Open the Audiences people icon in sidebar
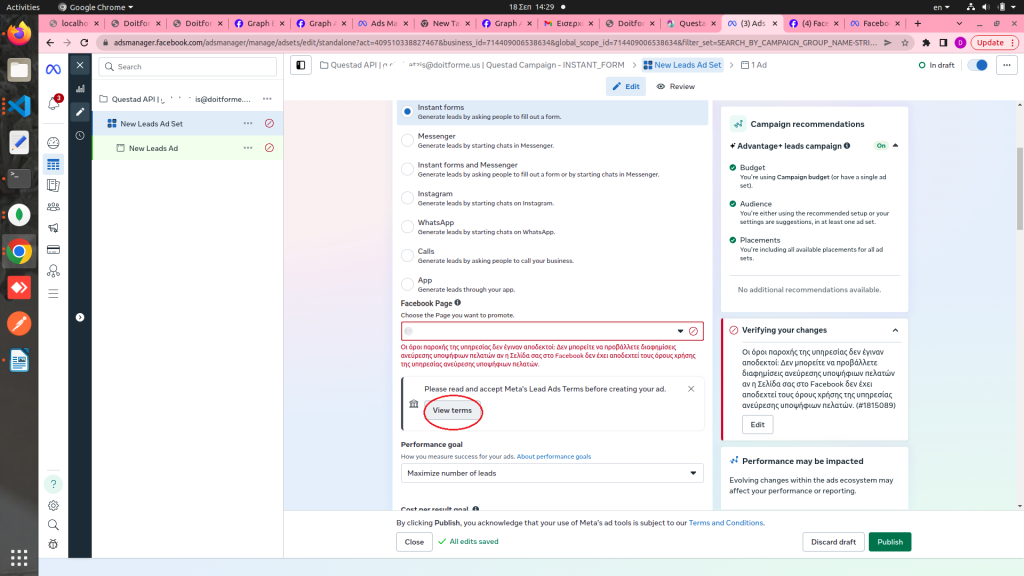This screenshot has width=1024, height=576. [x=53, y=207]
